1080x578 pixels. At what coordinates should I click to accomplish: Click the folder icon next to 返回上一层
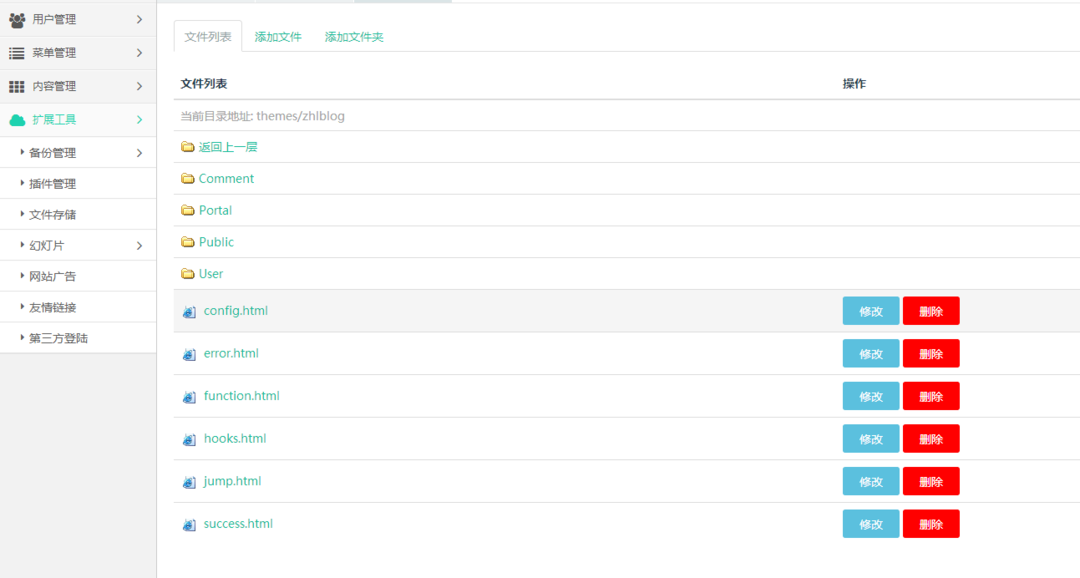tap(187, 147)
